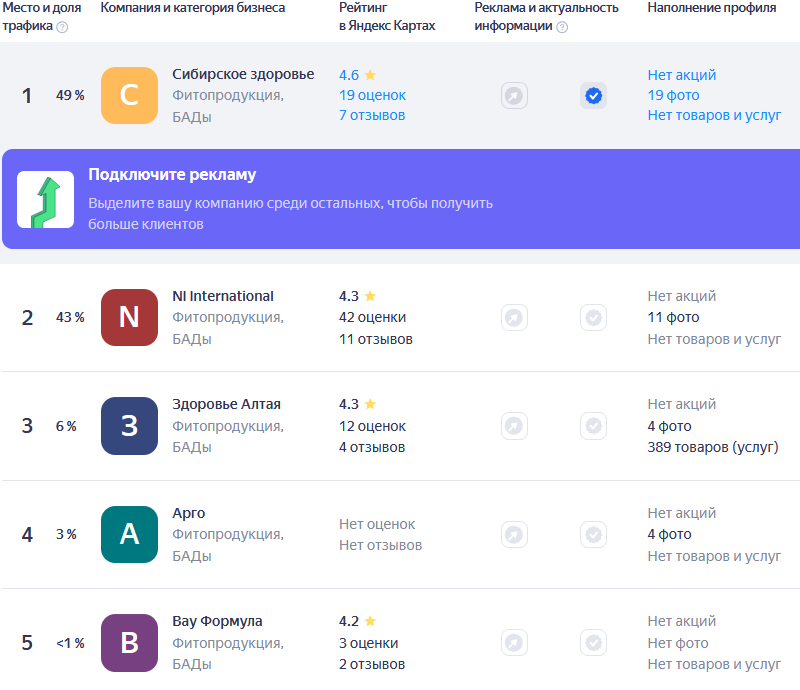800x690 pixels.
Task: Click the purple 'B' logo of Вау Формула
Action: click(129, 643)
